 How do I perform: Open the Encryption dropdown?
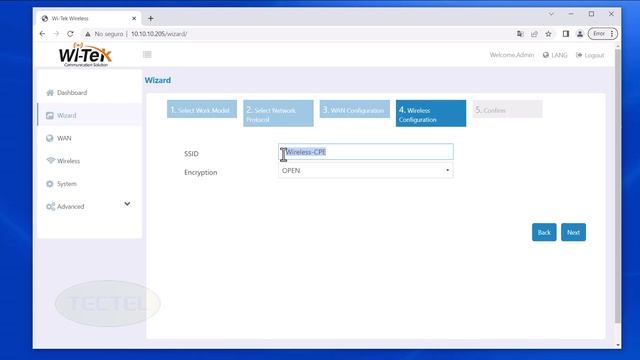pos(366,171)
